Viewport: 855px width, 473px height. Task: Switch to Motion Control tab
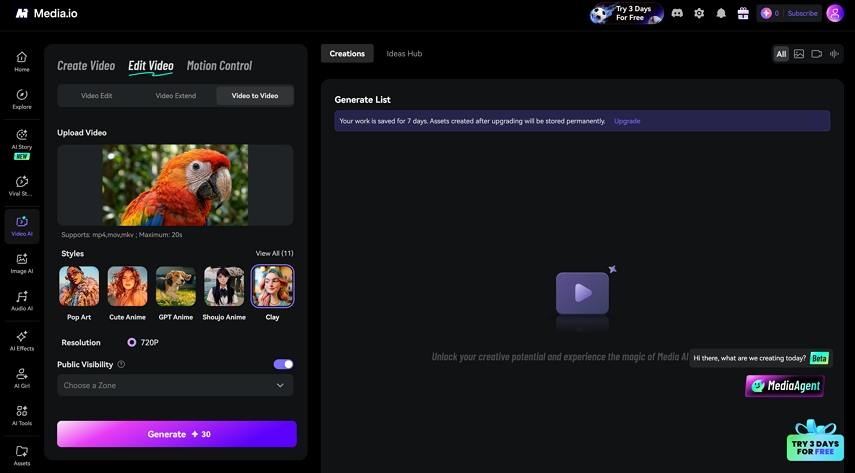click(x=219, y=65)
